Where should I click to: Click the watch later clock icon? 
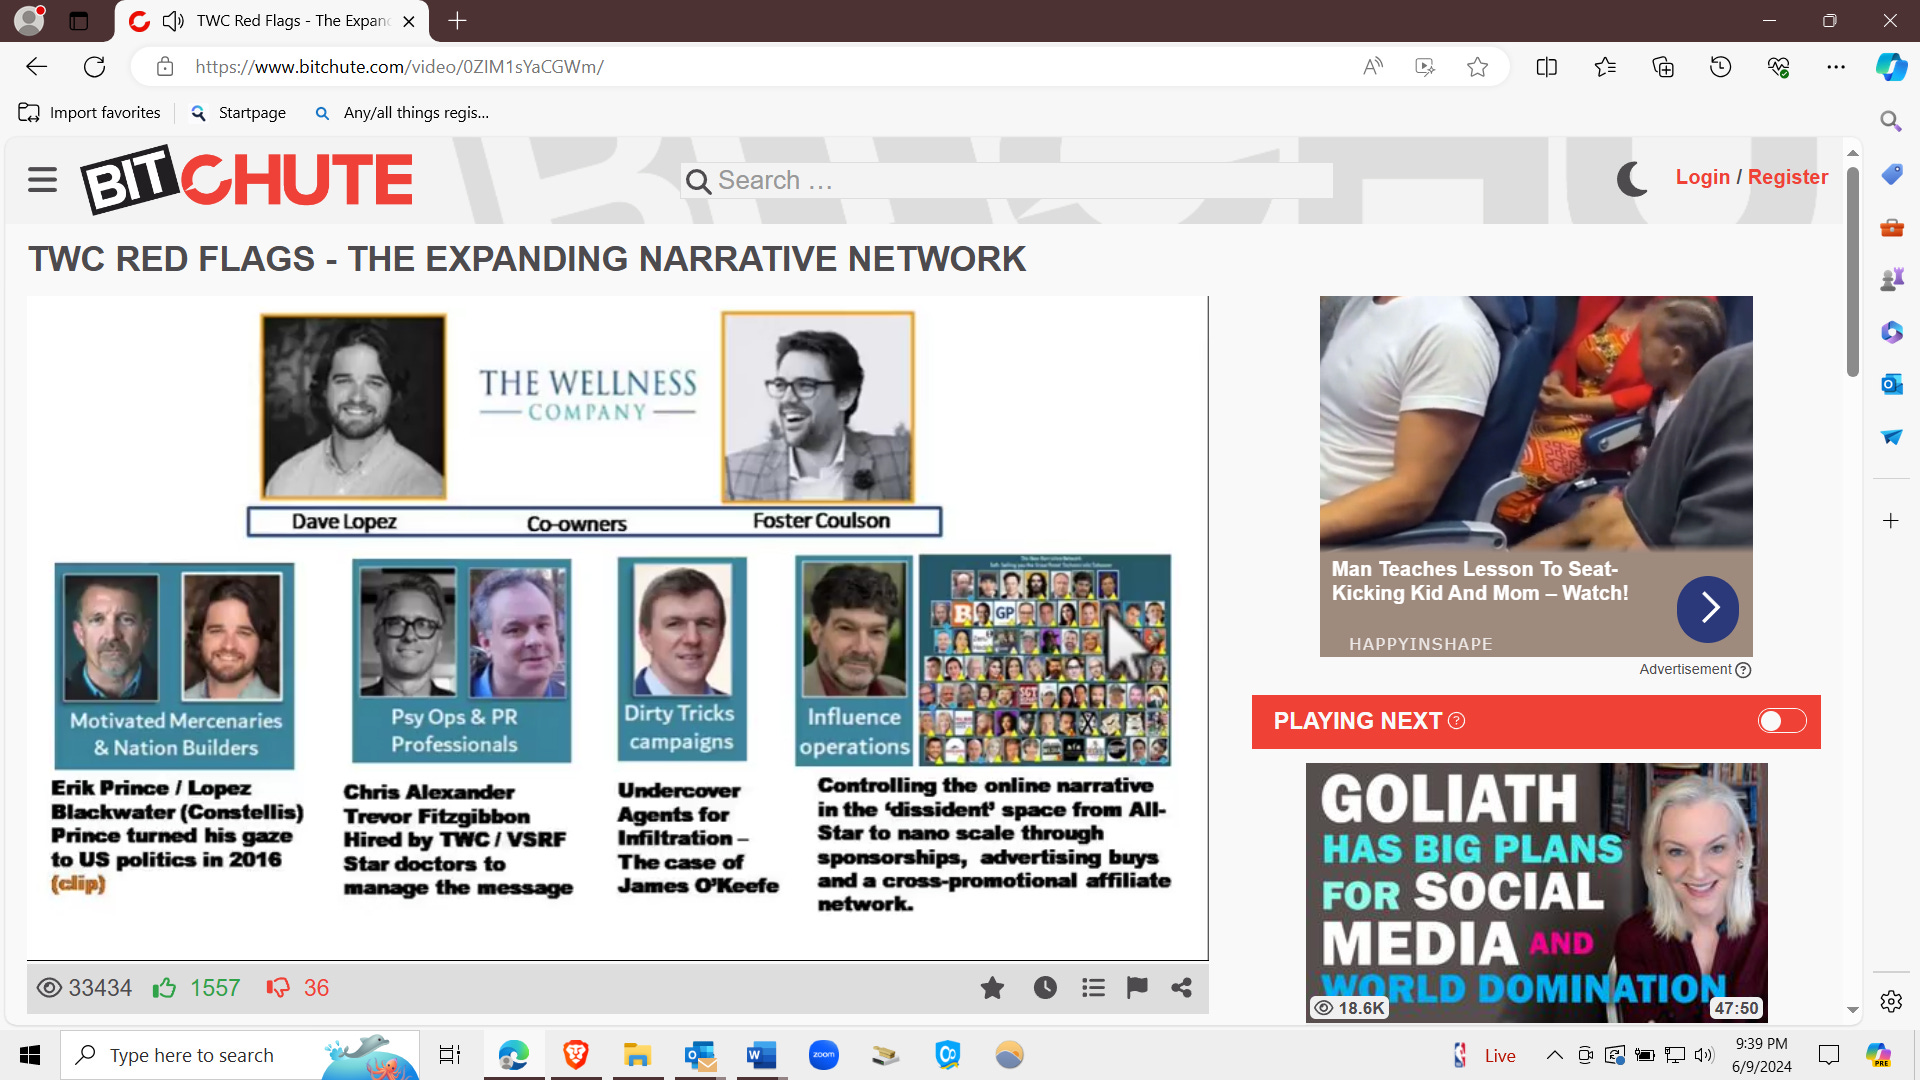coord(1045,988)
